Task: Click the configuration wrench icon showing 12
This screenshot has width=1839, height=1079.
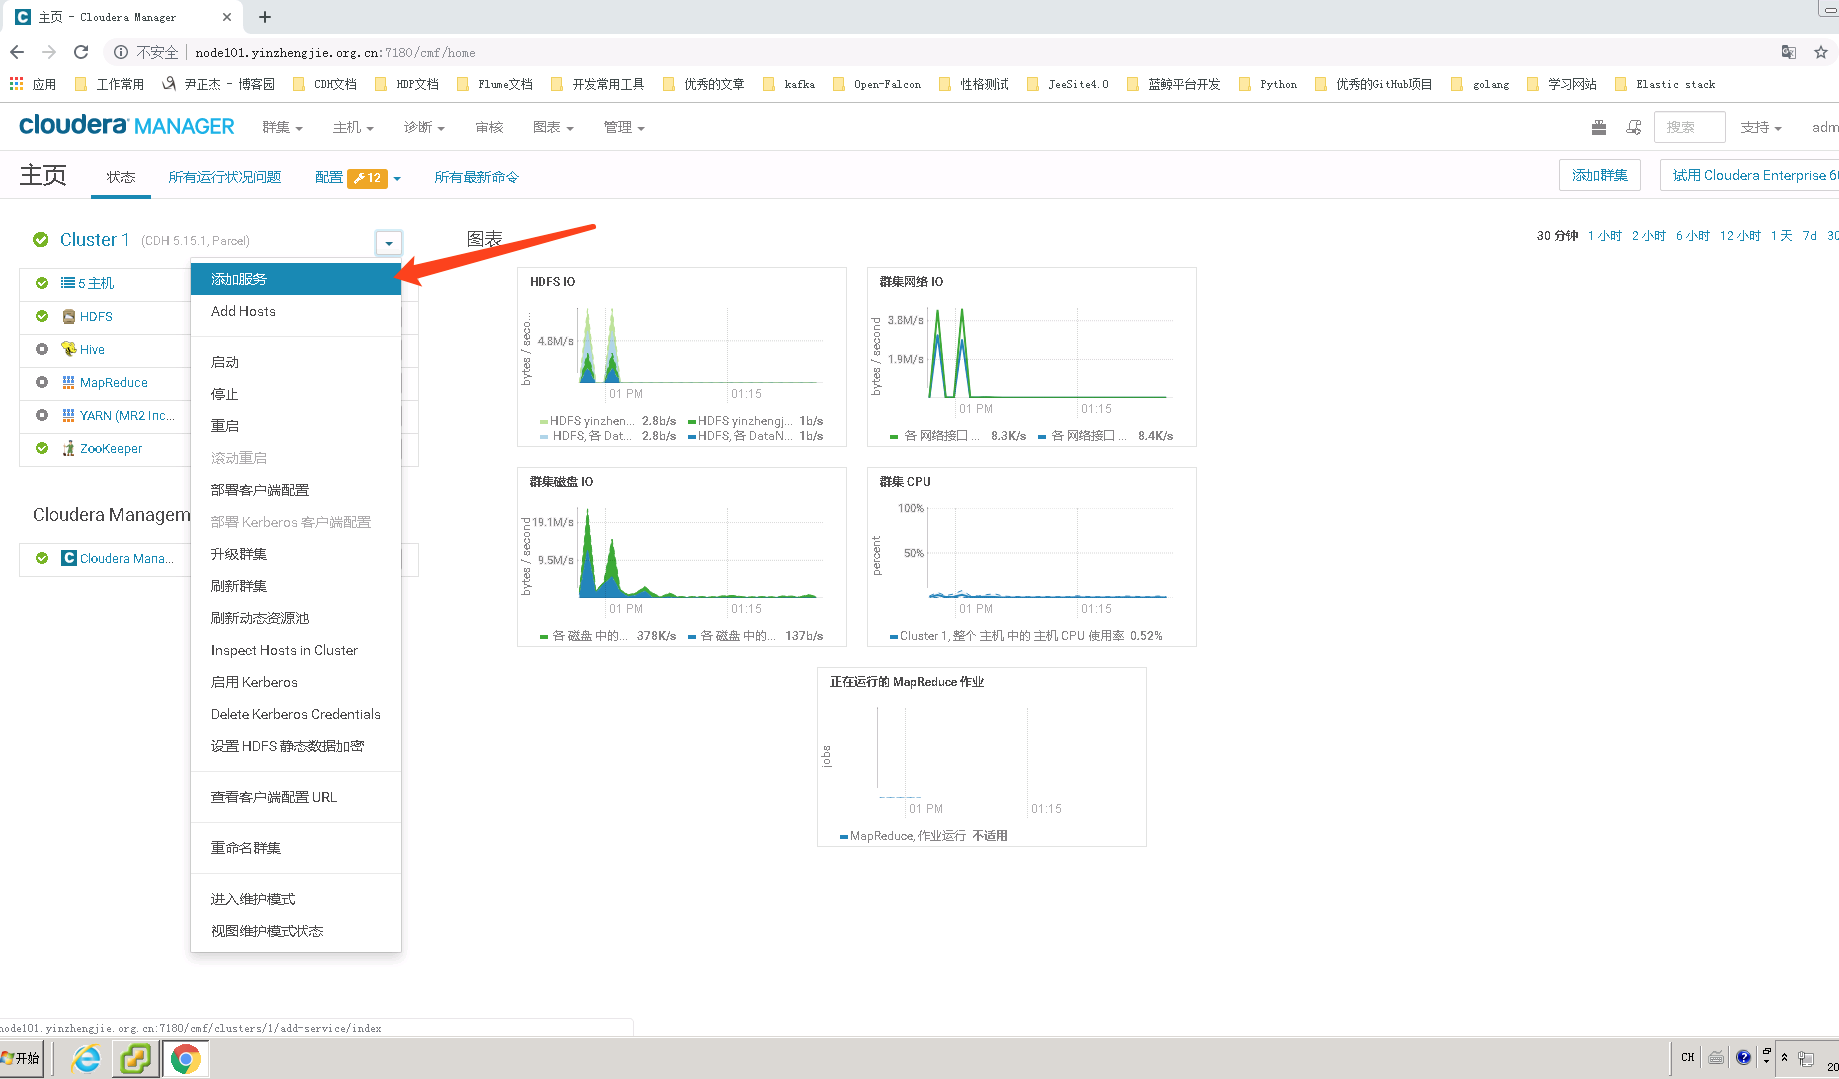Action: (x=367, y=177)
